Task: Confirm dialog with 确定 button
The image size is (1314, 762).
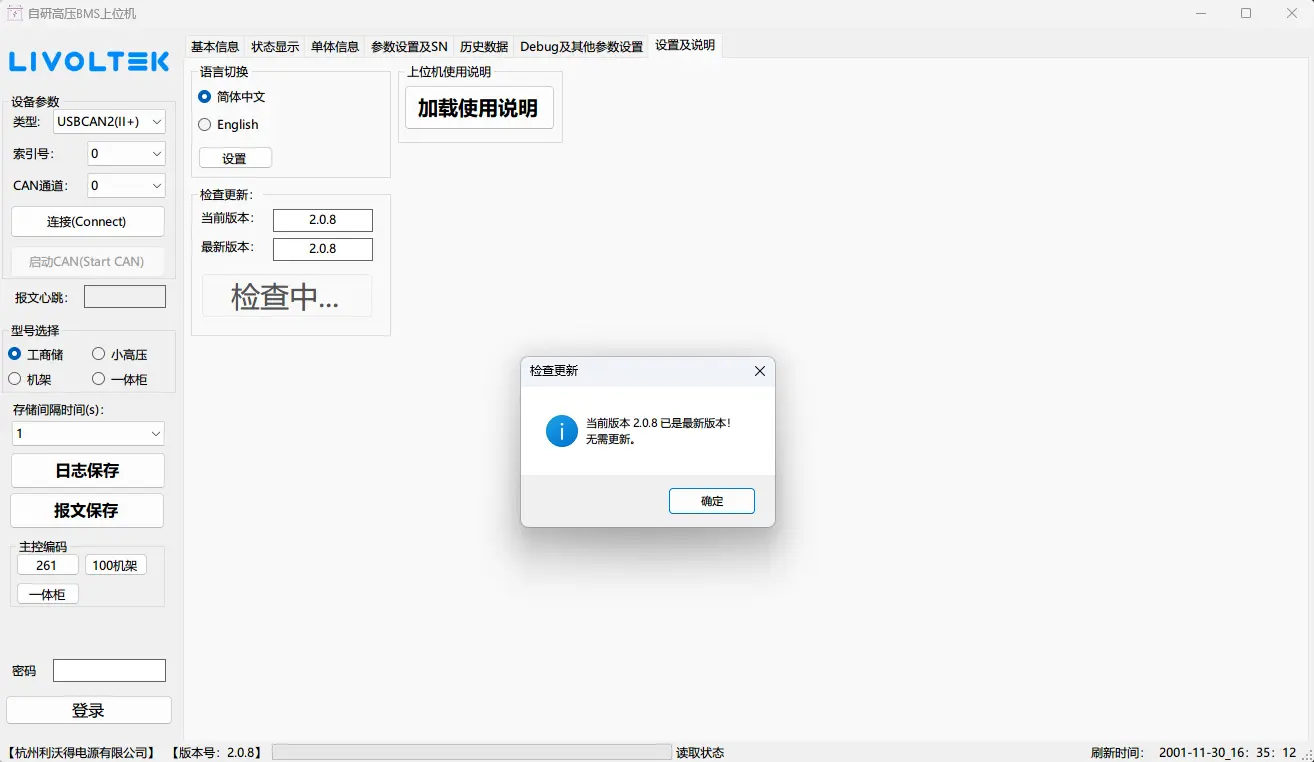Action: coord(712,501)
